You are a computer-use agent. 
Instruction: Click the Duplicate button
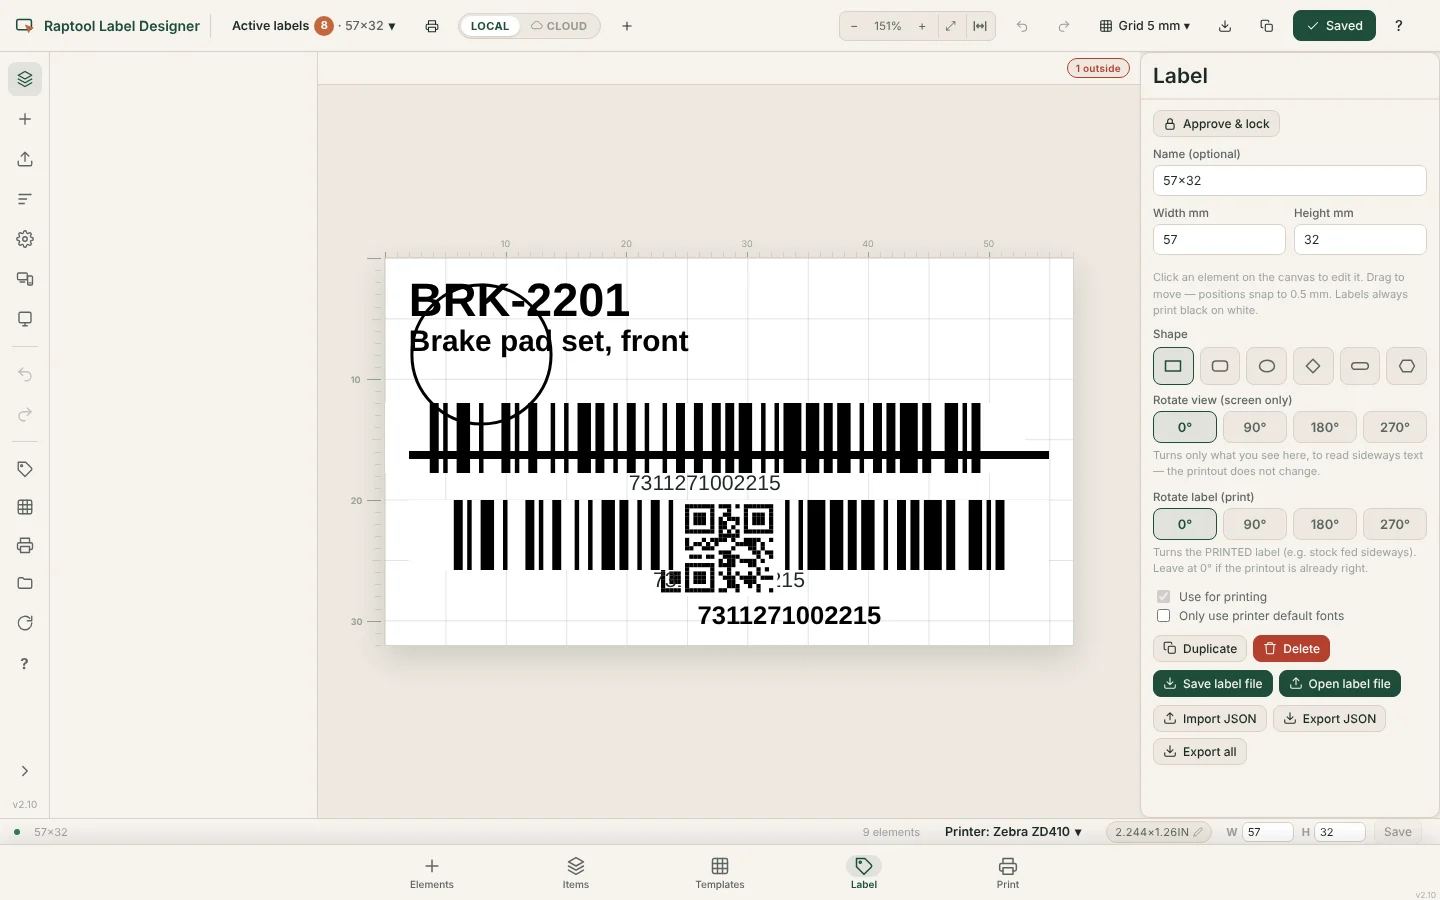coord(1200,649)
